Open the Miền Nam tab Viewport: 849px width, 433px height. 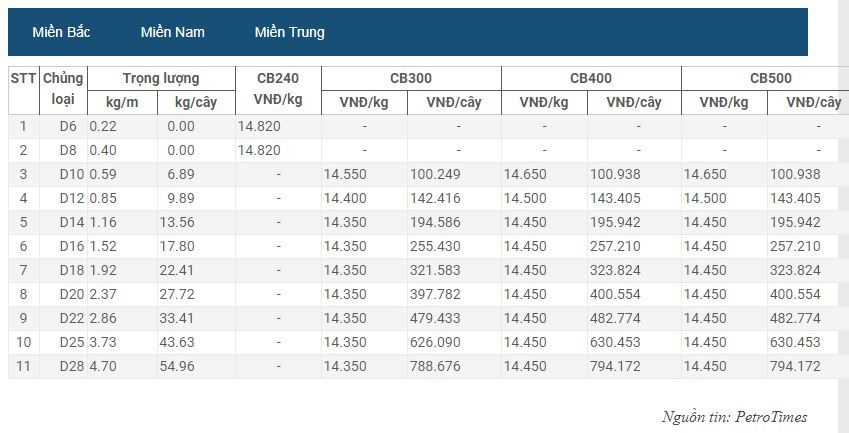[173, 32]
